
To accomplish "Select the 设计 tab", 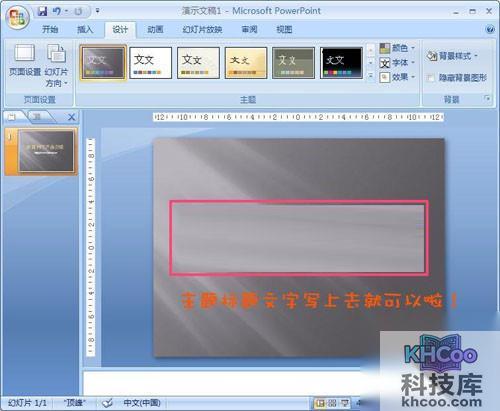I will click(x=120, y=29).
